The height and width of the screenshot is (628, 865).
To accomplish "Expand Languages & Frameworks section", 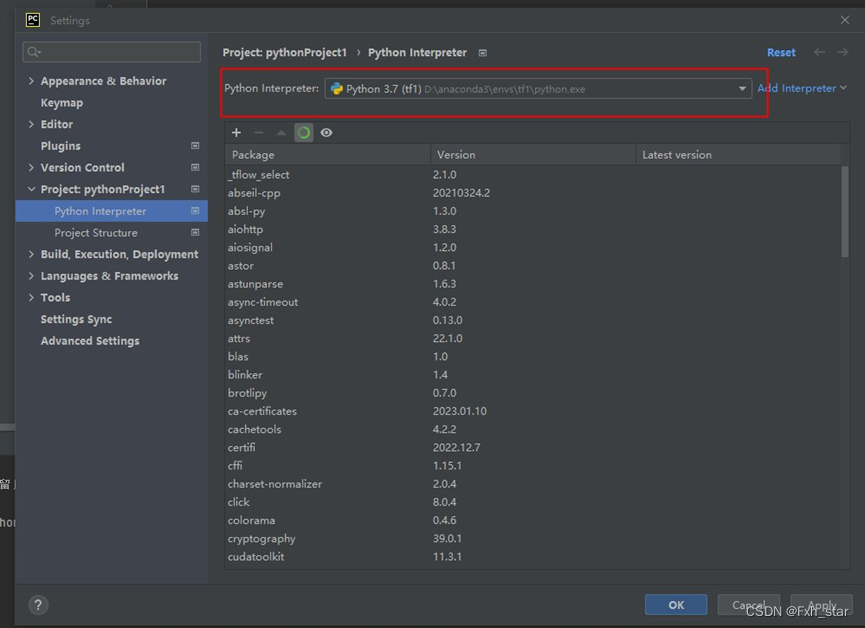I will tap(31, 275).
